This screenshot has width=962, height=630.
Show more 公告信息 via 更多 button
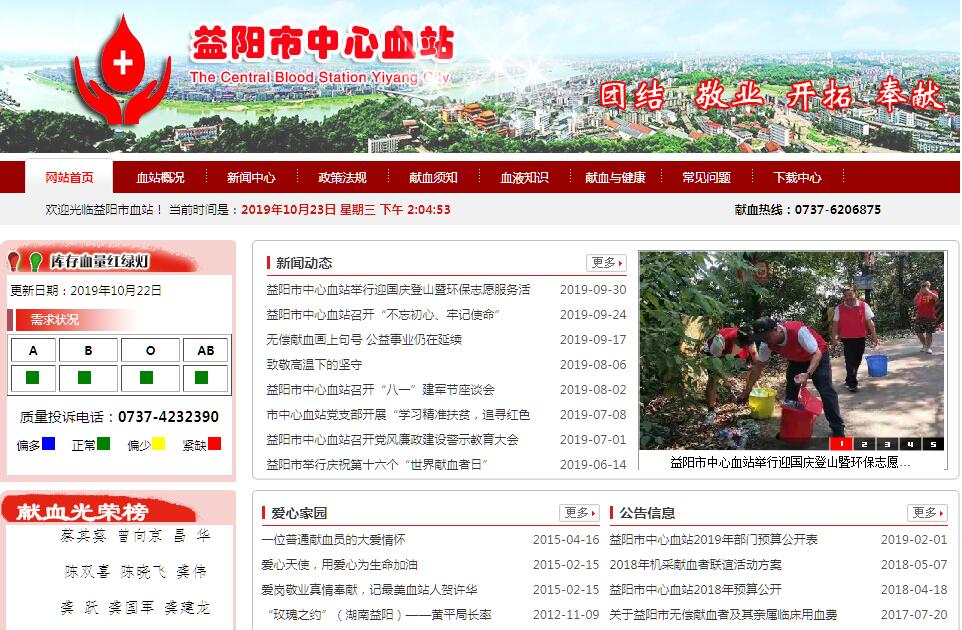tap(927, 513)
